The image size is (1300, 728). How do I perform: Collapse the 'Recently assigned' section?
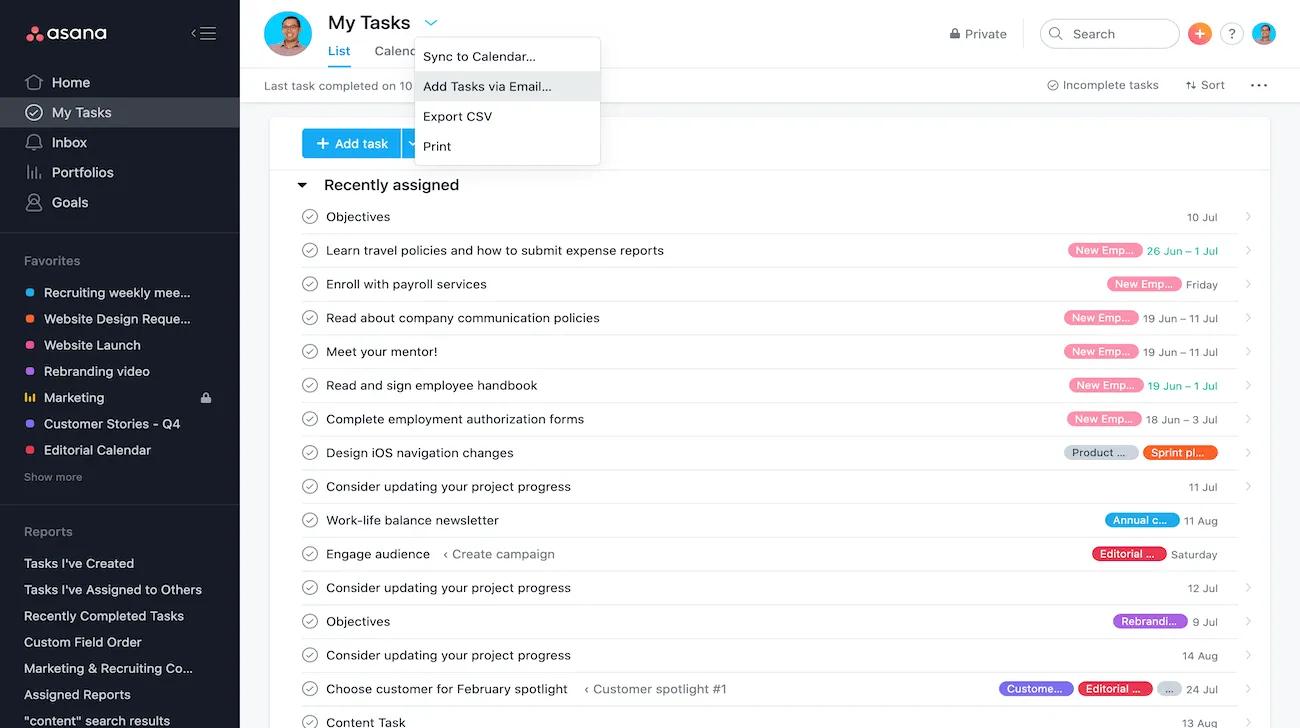click(302, 185)
